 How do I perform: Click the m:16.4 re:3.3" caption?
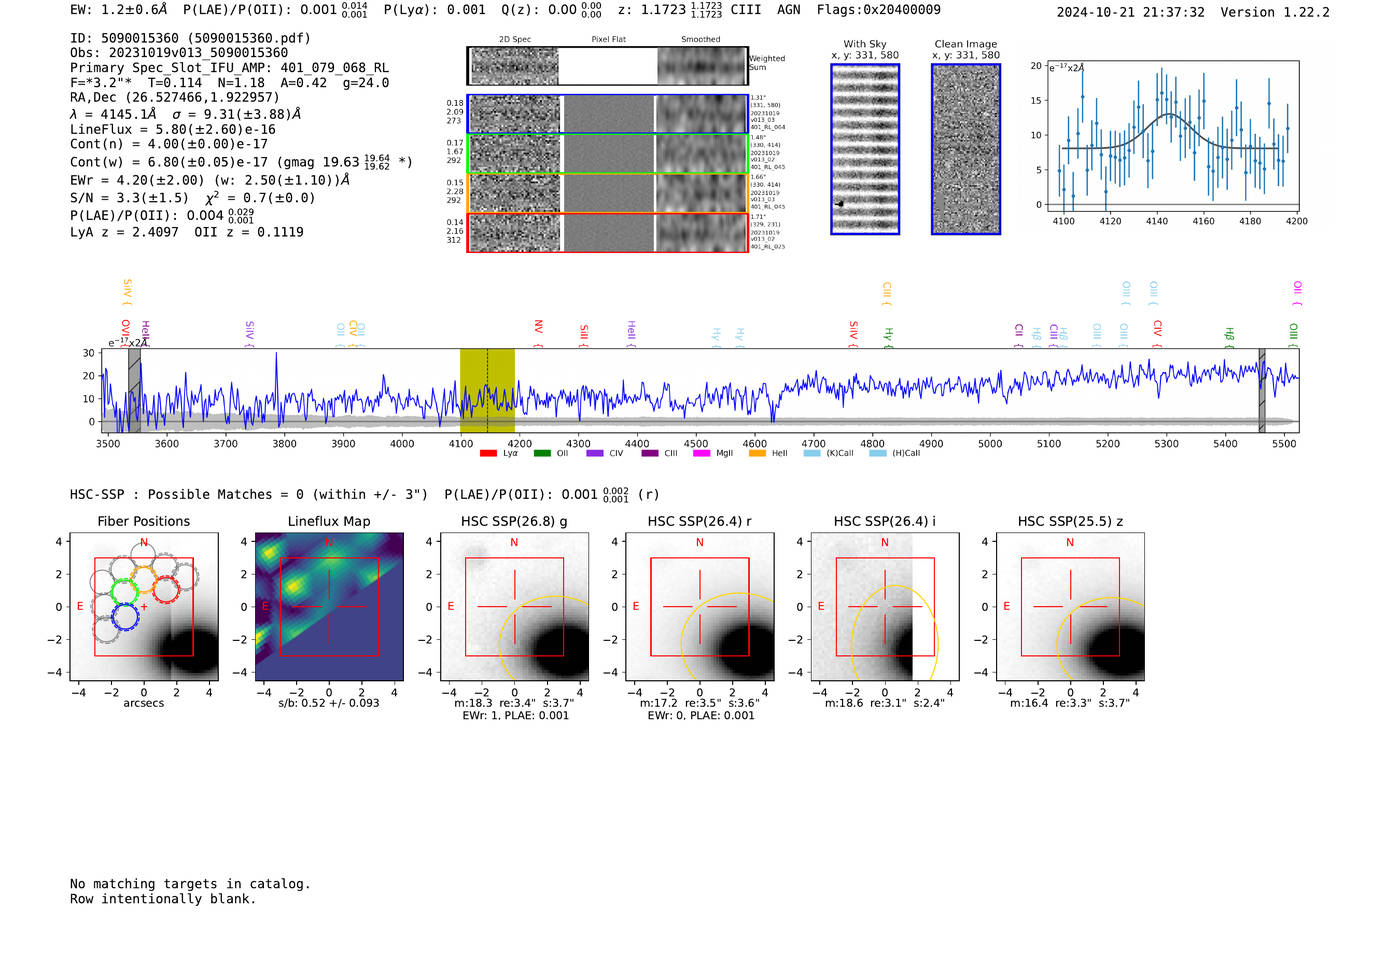tap(1070, 703)
